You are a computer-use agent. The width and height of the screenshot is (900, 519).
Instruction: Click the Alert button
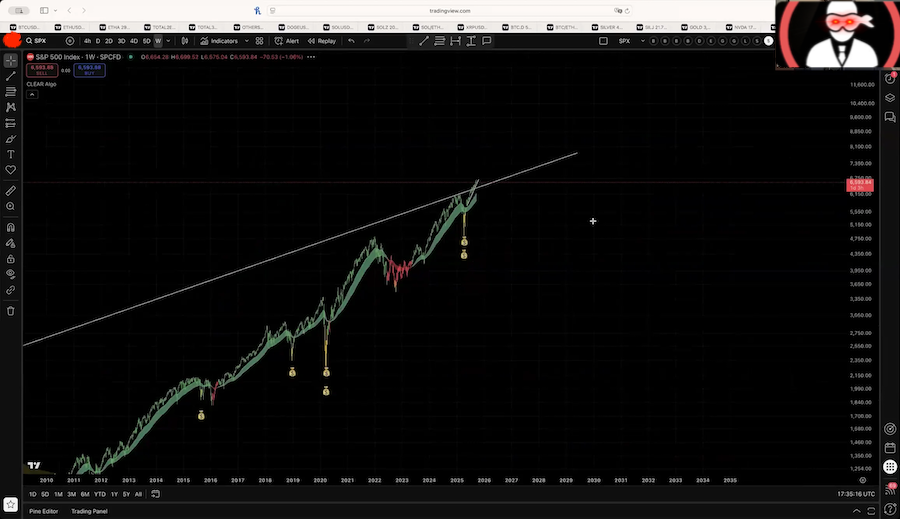[287, 41]
